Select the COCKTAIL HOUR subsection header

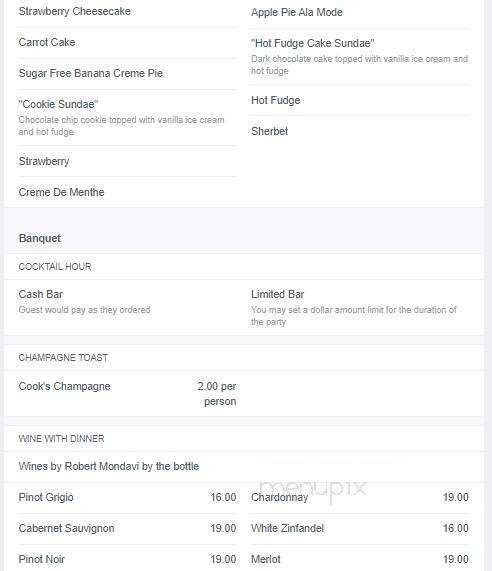55,267
